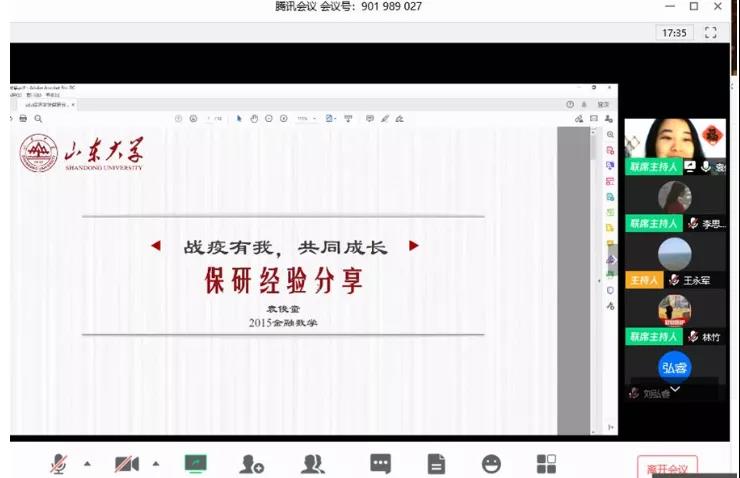Click the 王永军 participant name
Viewport: 740px width, 478px height.
click(x=697, y=280)
